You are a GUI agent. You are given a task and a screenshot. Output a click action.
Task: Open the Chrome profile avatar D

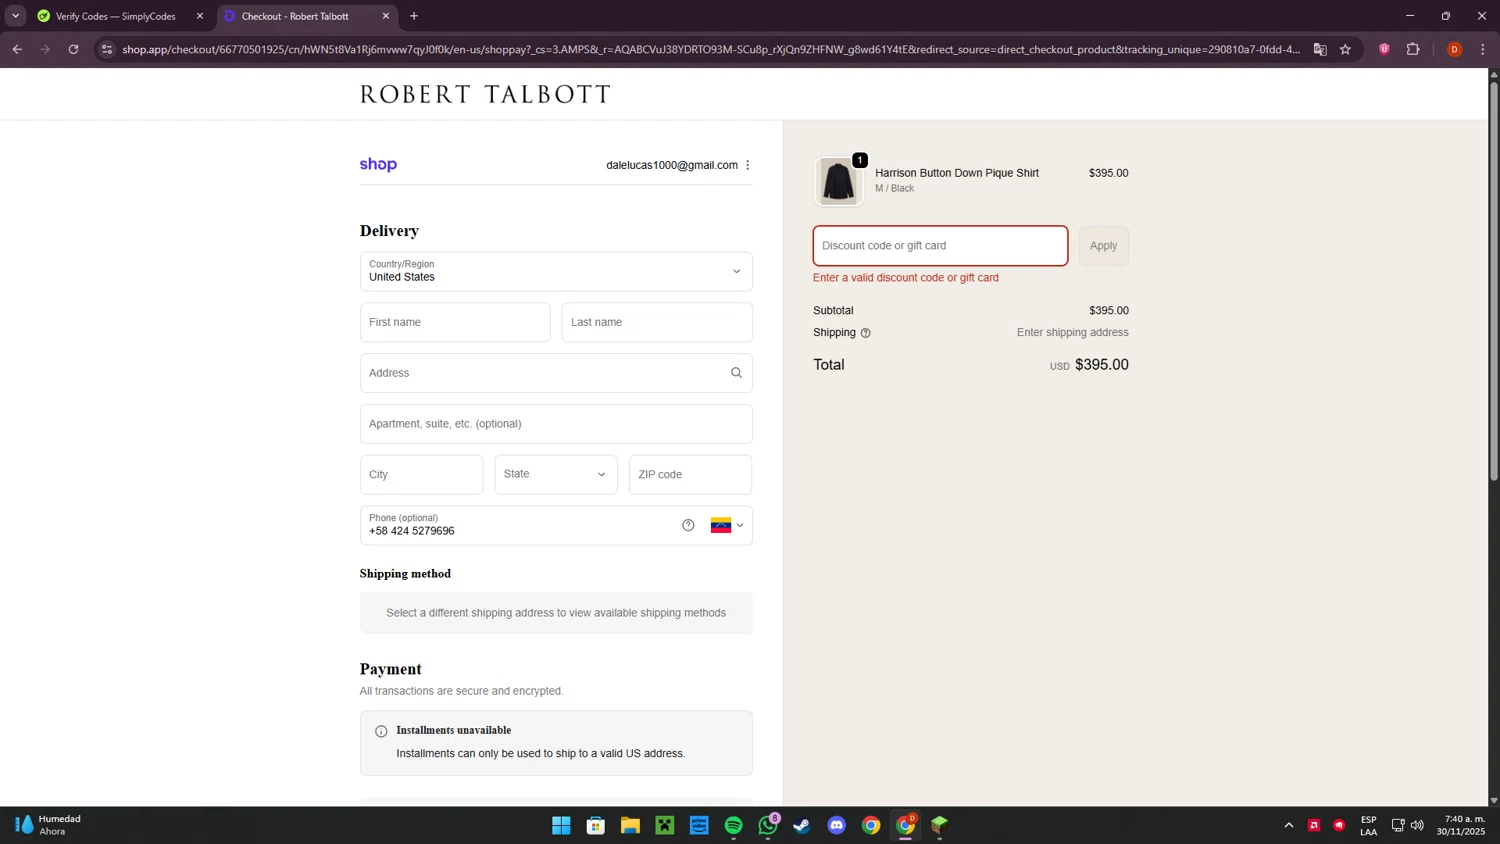coord(1454,49)
